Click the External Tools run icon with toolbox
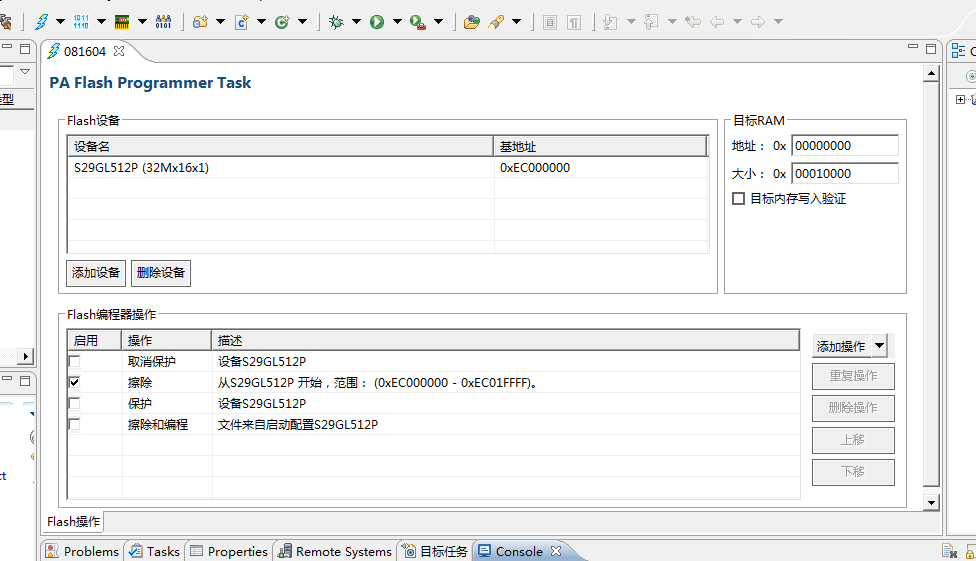Image resolution: width=976 pixels, height=561 pixels. tap(418, 22)
